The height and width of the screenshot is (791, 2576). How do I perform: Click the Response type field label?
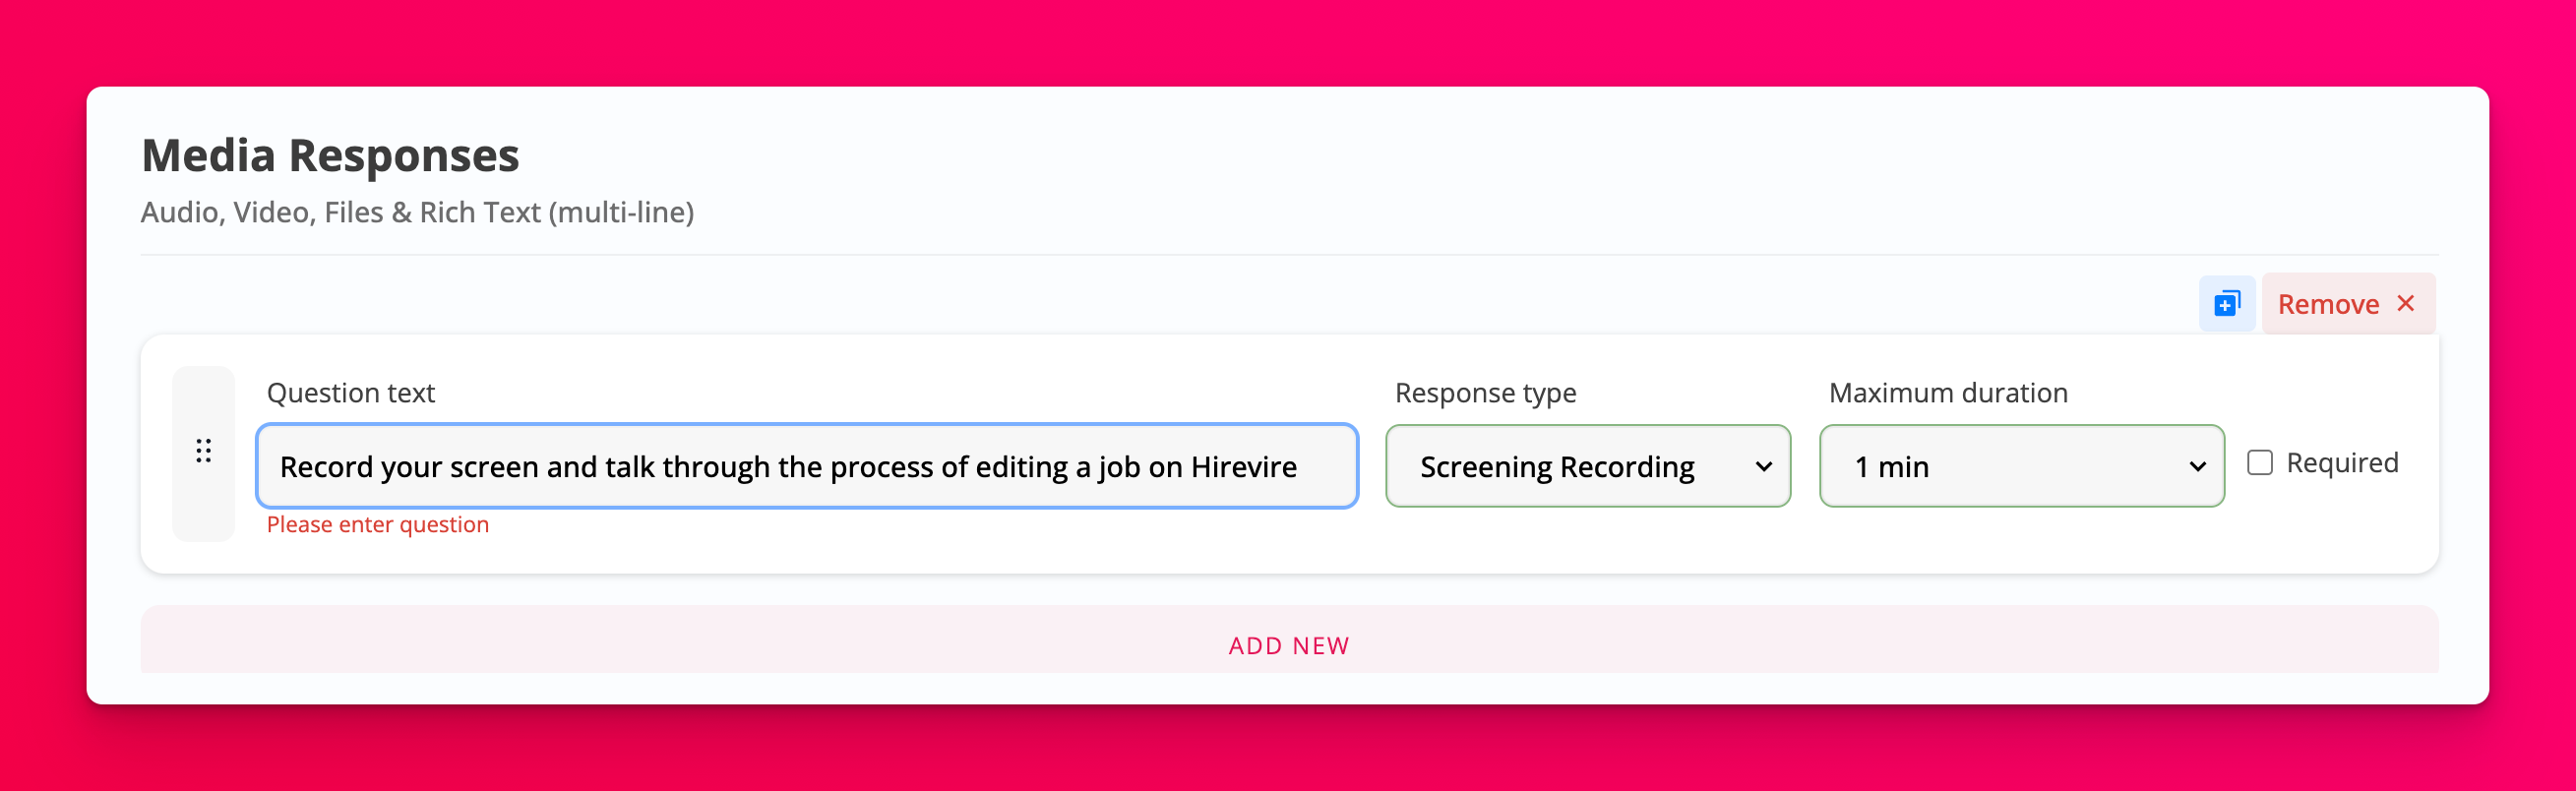click(1485, 393)
